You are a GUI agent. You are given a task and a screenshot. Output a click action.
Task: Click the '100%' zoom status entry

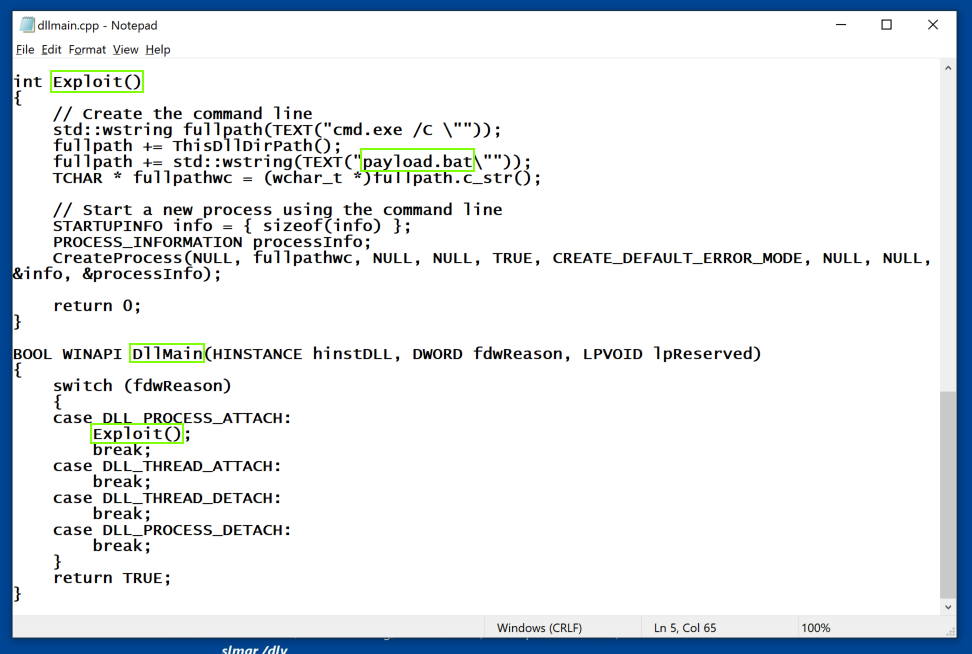pos(815,628)
